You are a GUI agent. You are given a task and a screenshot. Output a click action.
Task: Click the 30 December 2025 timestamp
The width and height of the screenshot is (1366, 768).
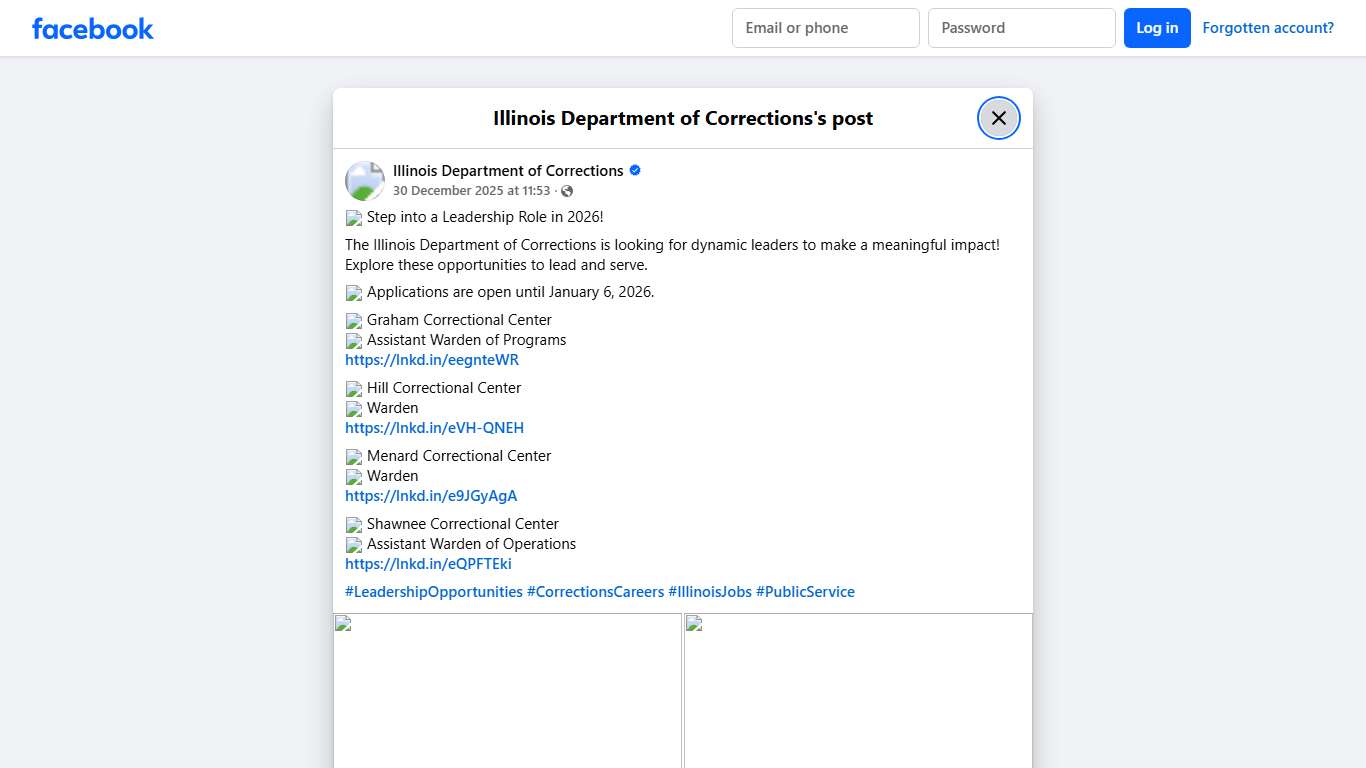pyautogui.click(x=471, y=191)
